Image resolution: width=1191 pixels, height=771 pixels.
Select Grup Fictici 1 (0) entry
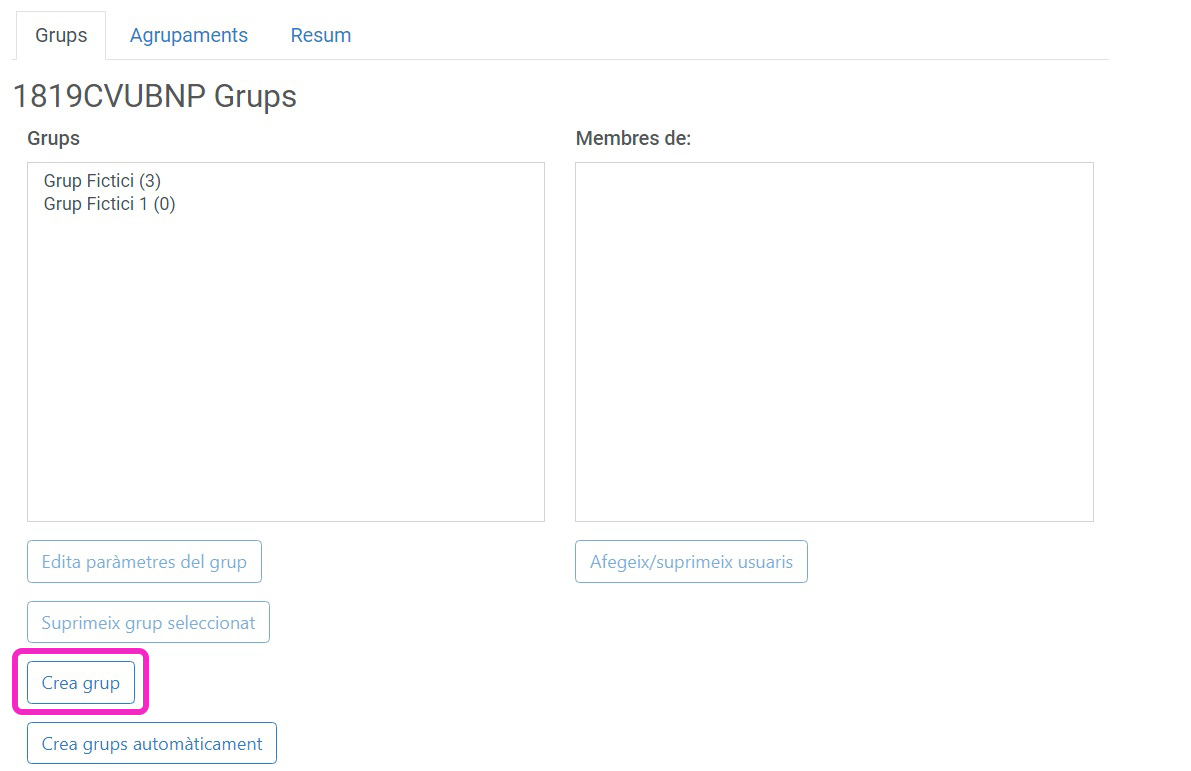pyautogui.click(x=109, y=204)
